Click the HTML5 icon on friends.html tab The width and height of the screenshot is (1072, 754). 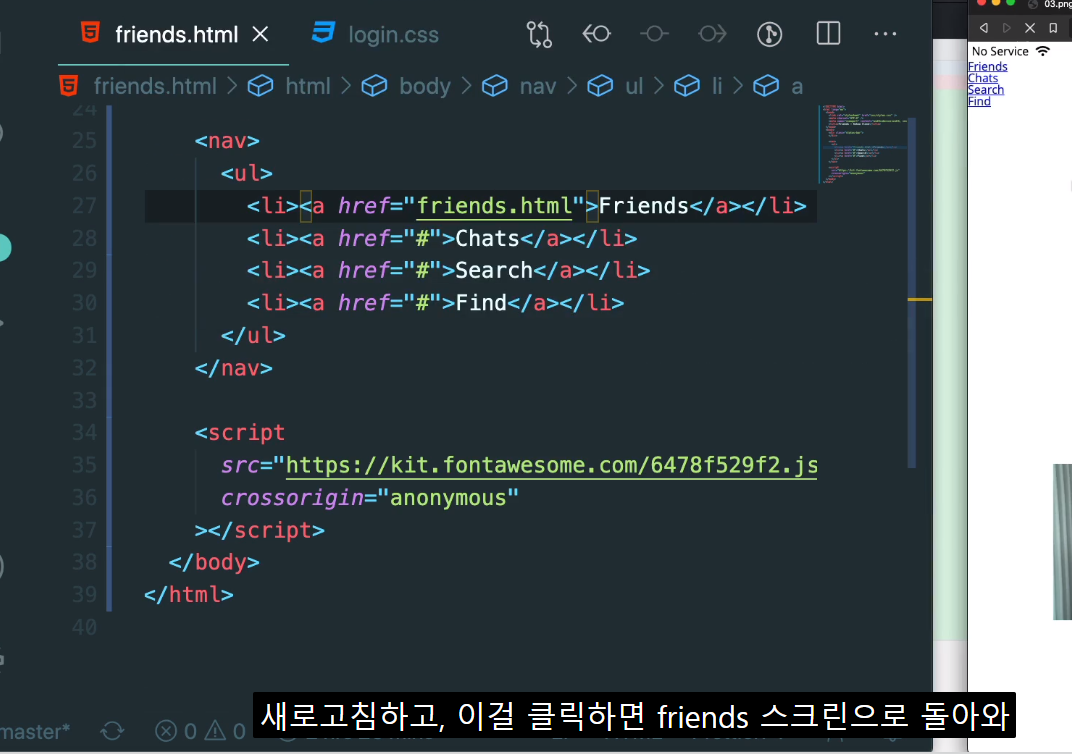pos(90,32)
